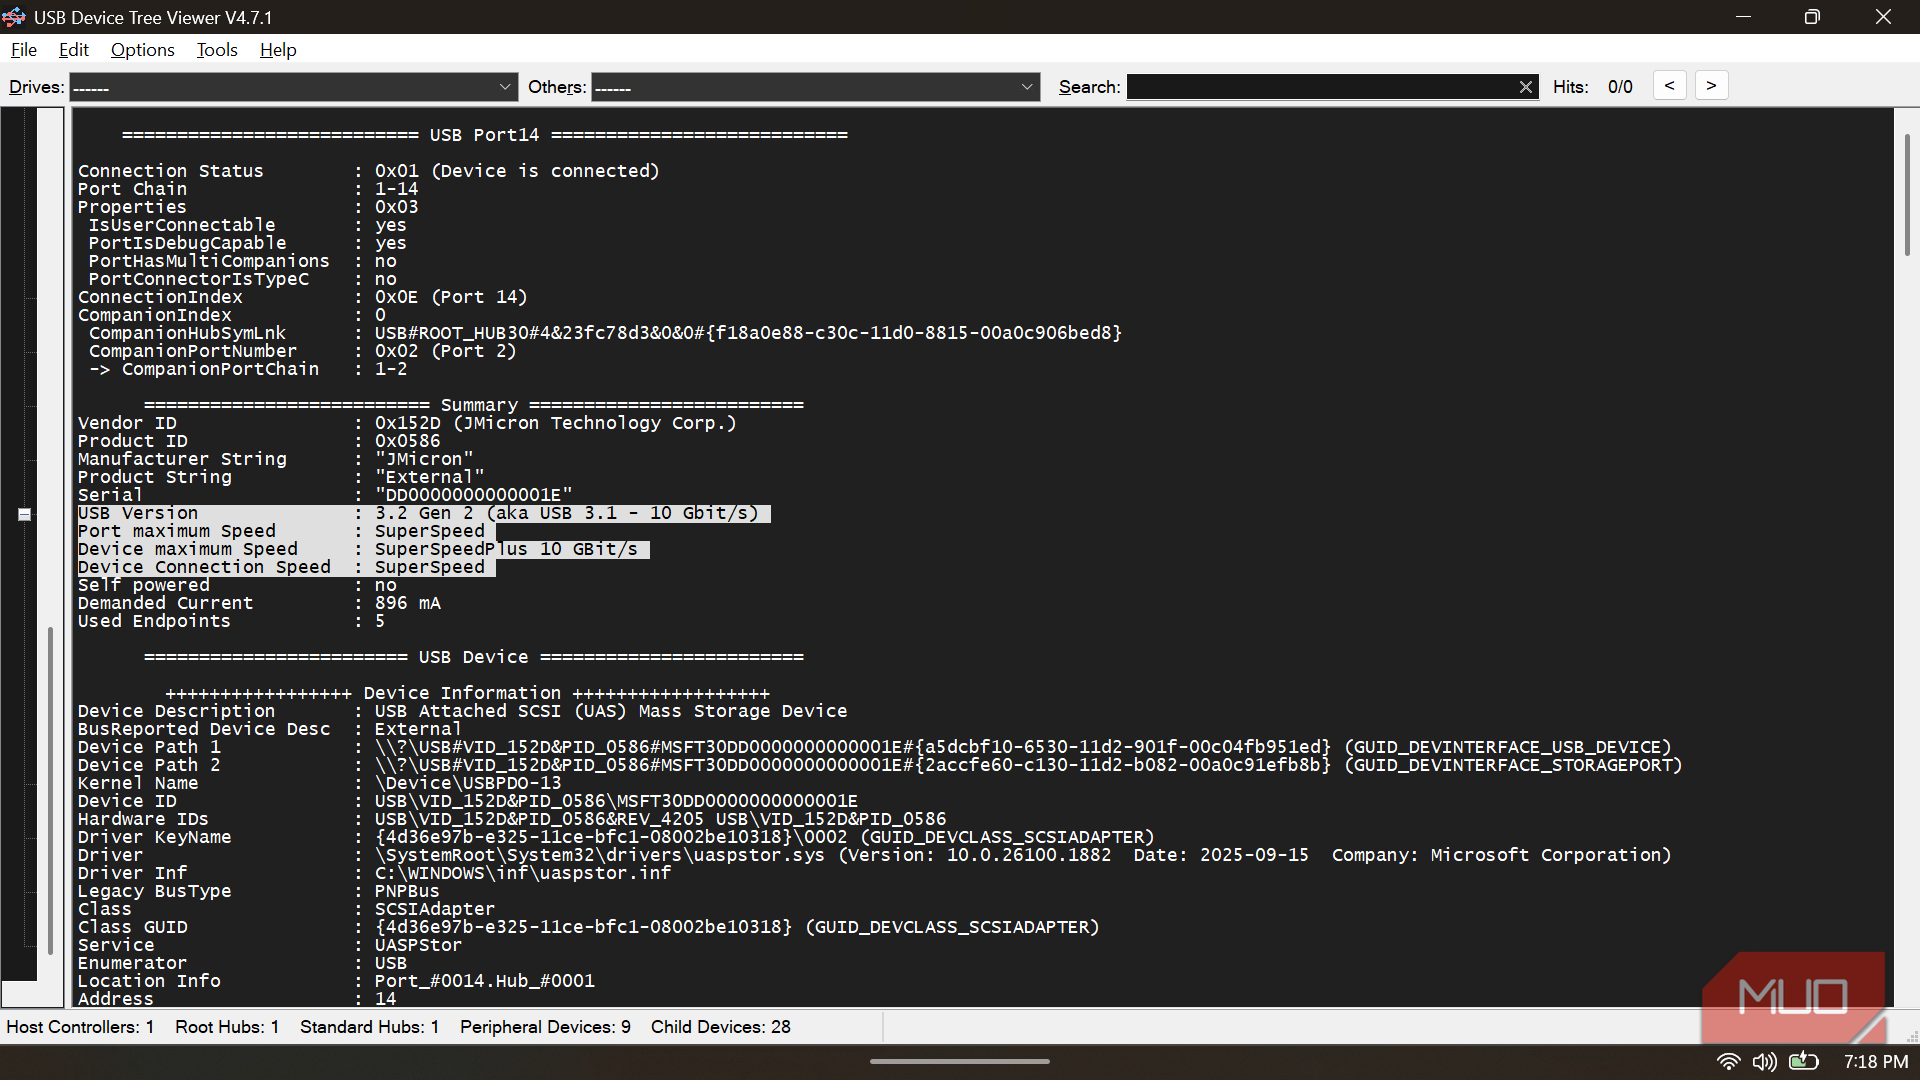Click the volume speaker tray icon
Image resolution: width=1920 pixels, height=1080 pixels.
[x=1765, y=1061]
